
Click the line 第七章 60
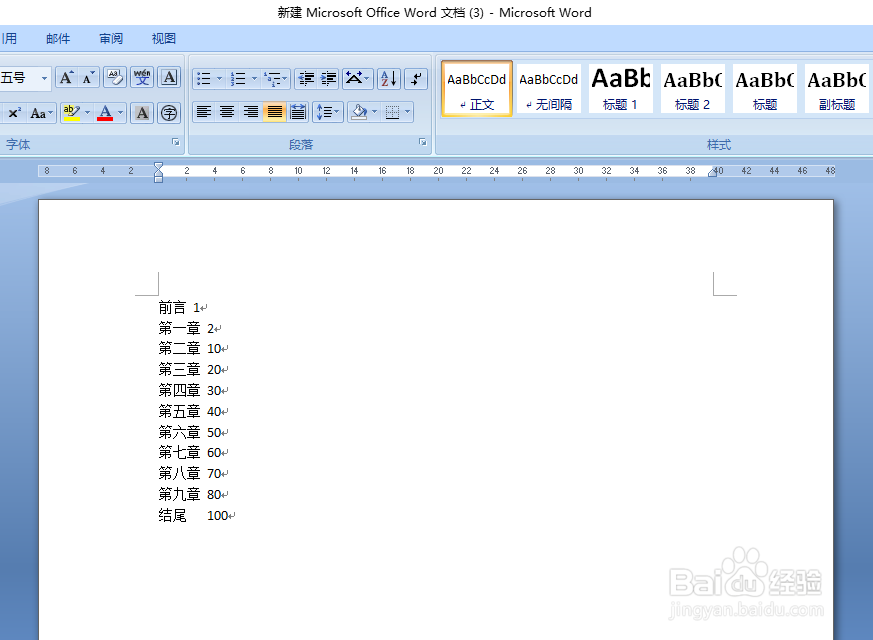coord(193,453)
